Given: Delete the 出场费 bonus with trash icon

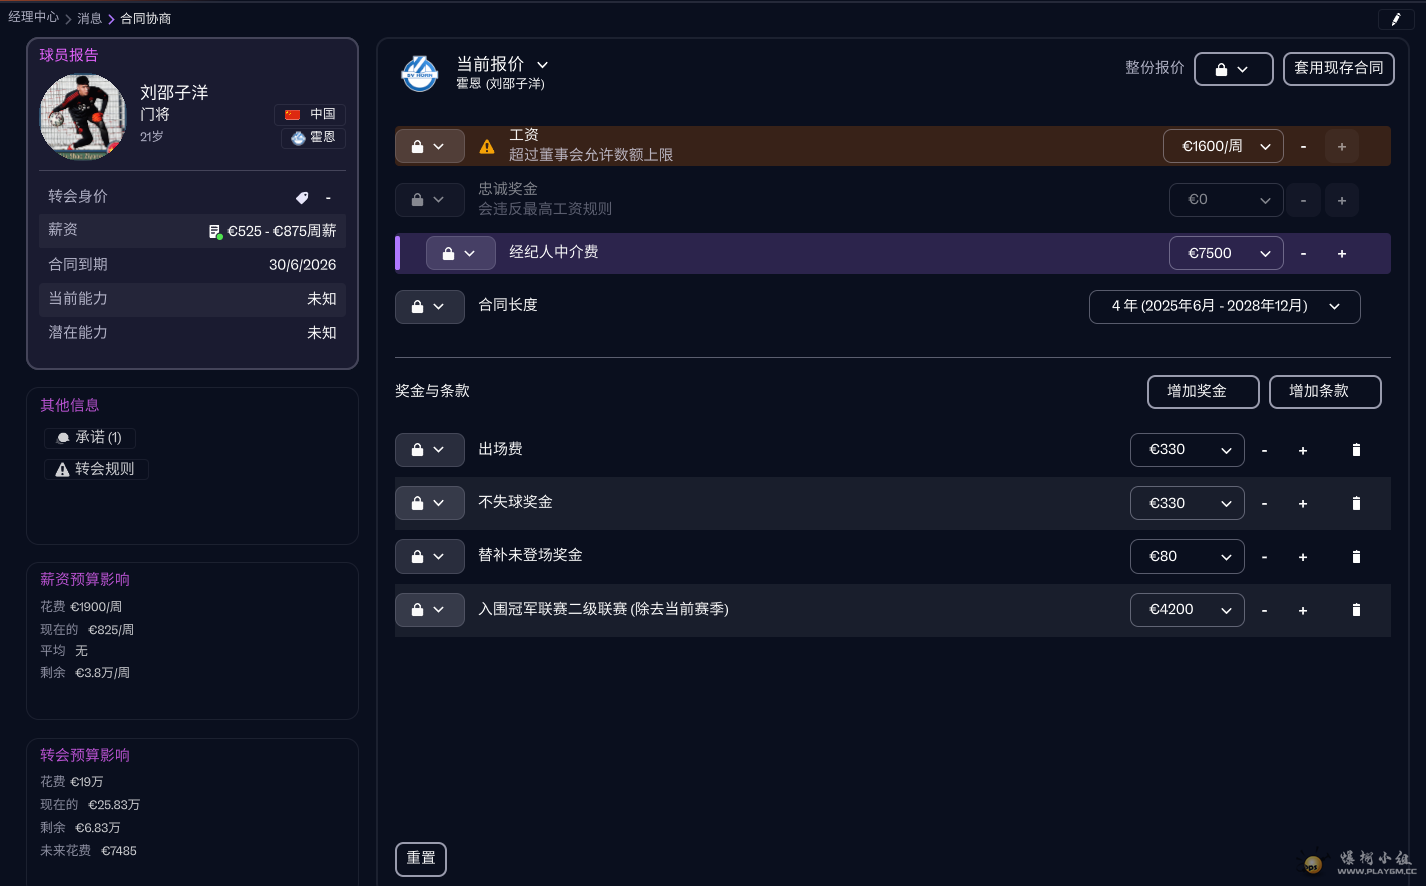Looking at the screenshot, I should click(x=1356, y=450).
